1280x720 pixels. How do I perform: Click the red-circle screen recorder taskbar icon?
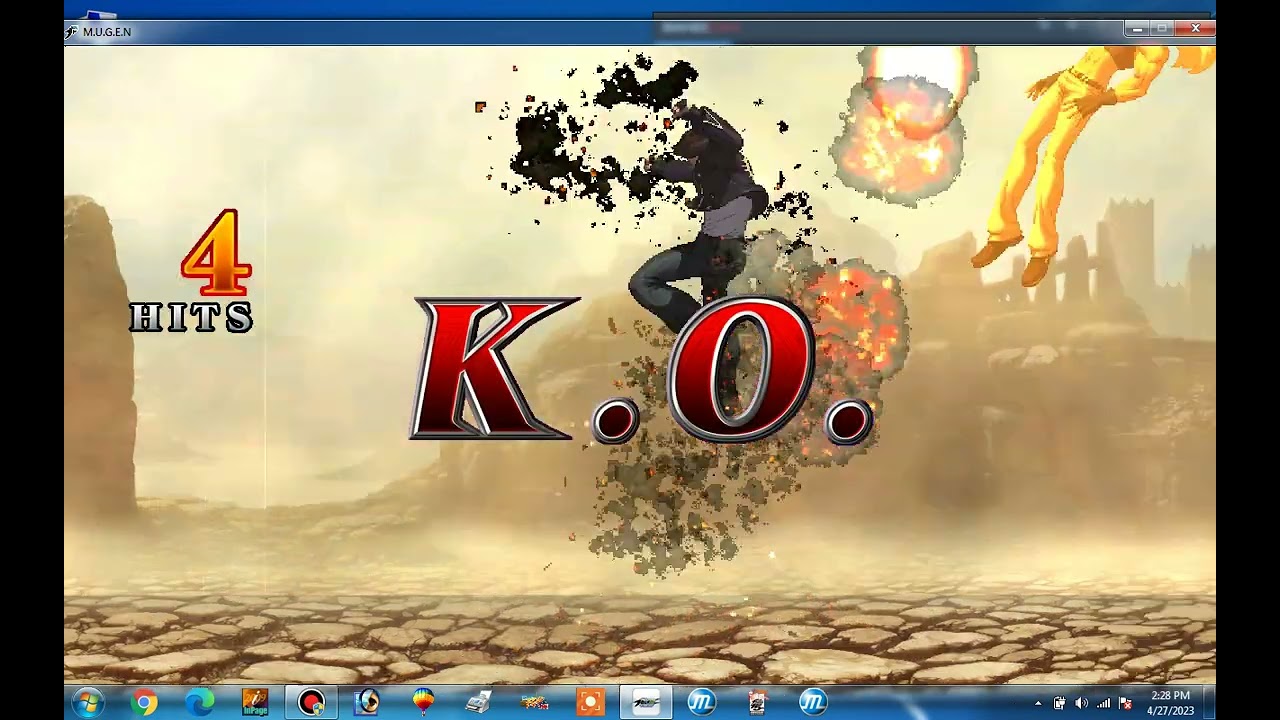(312, 703)
